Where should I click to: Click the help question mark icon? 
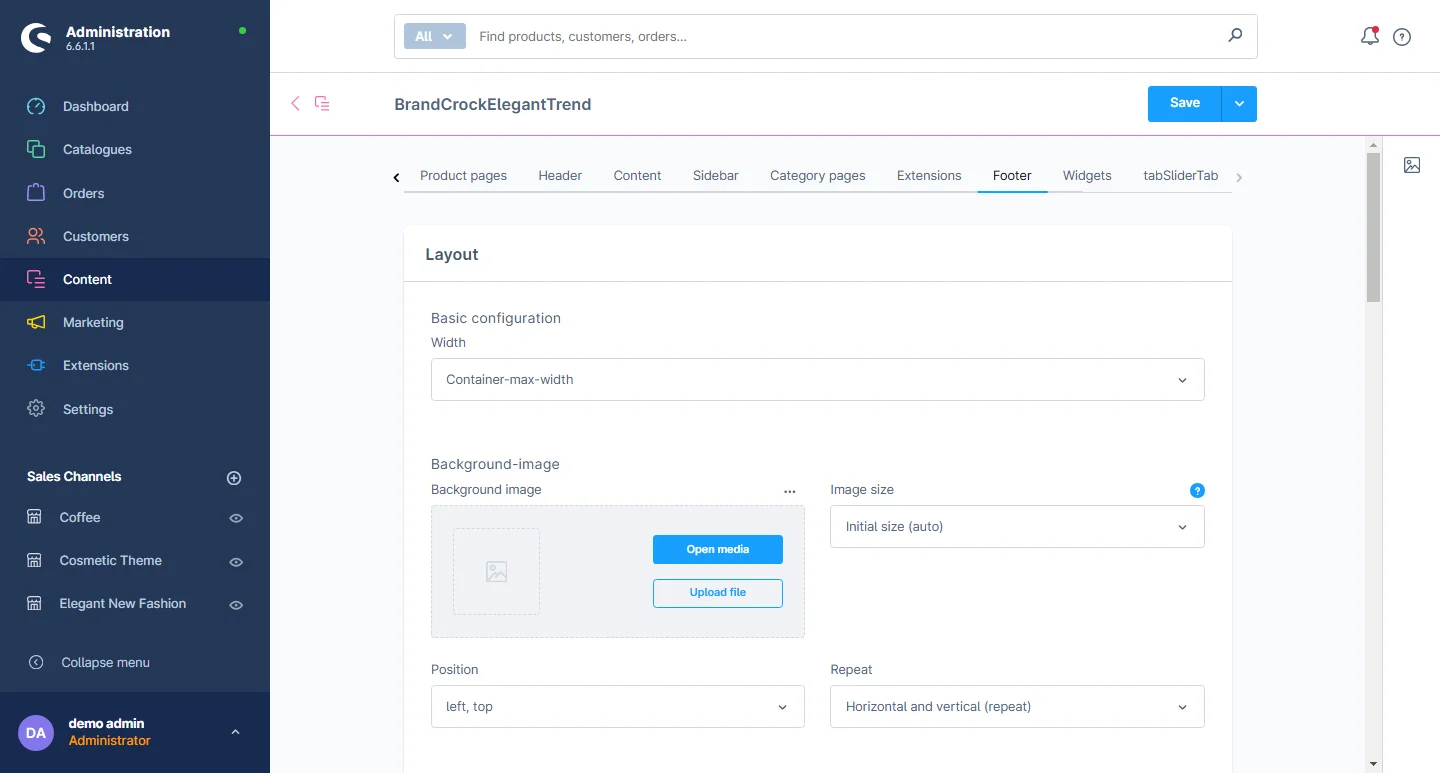(x=1402, y=37)
